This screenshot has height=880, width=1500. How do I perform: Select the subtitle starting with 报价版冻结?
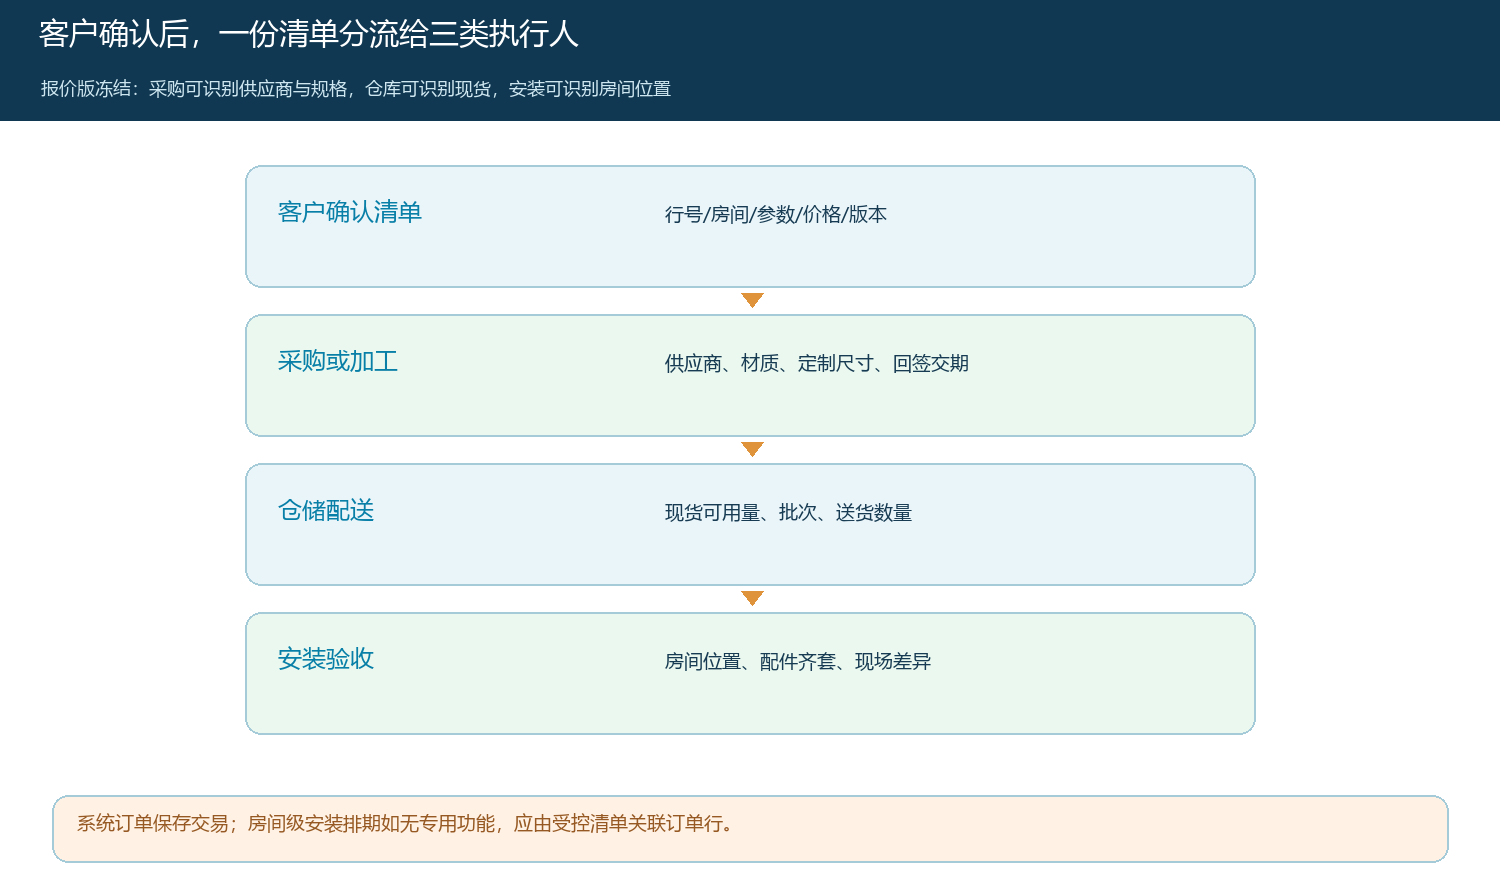tap(356, 89)
